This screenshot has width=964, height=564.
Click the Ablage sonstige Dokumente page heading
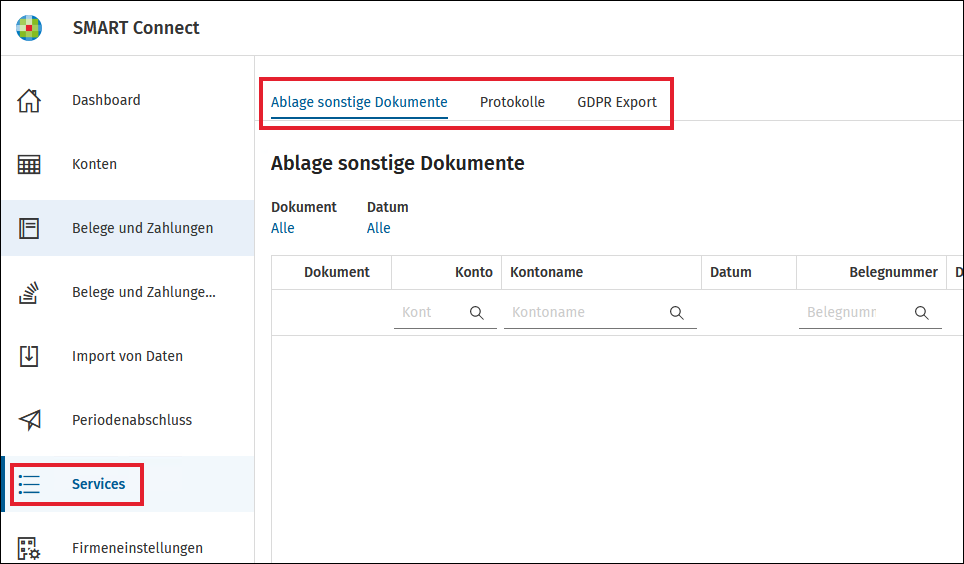click(398, 163)
